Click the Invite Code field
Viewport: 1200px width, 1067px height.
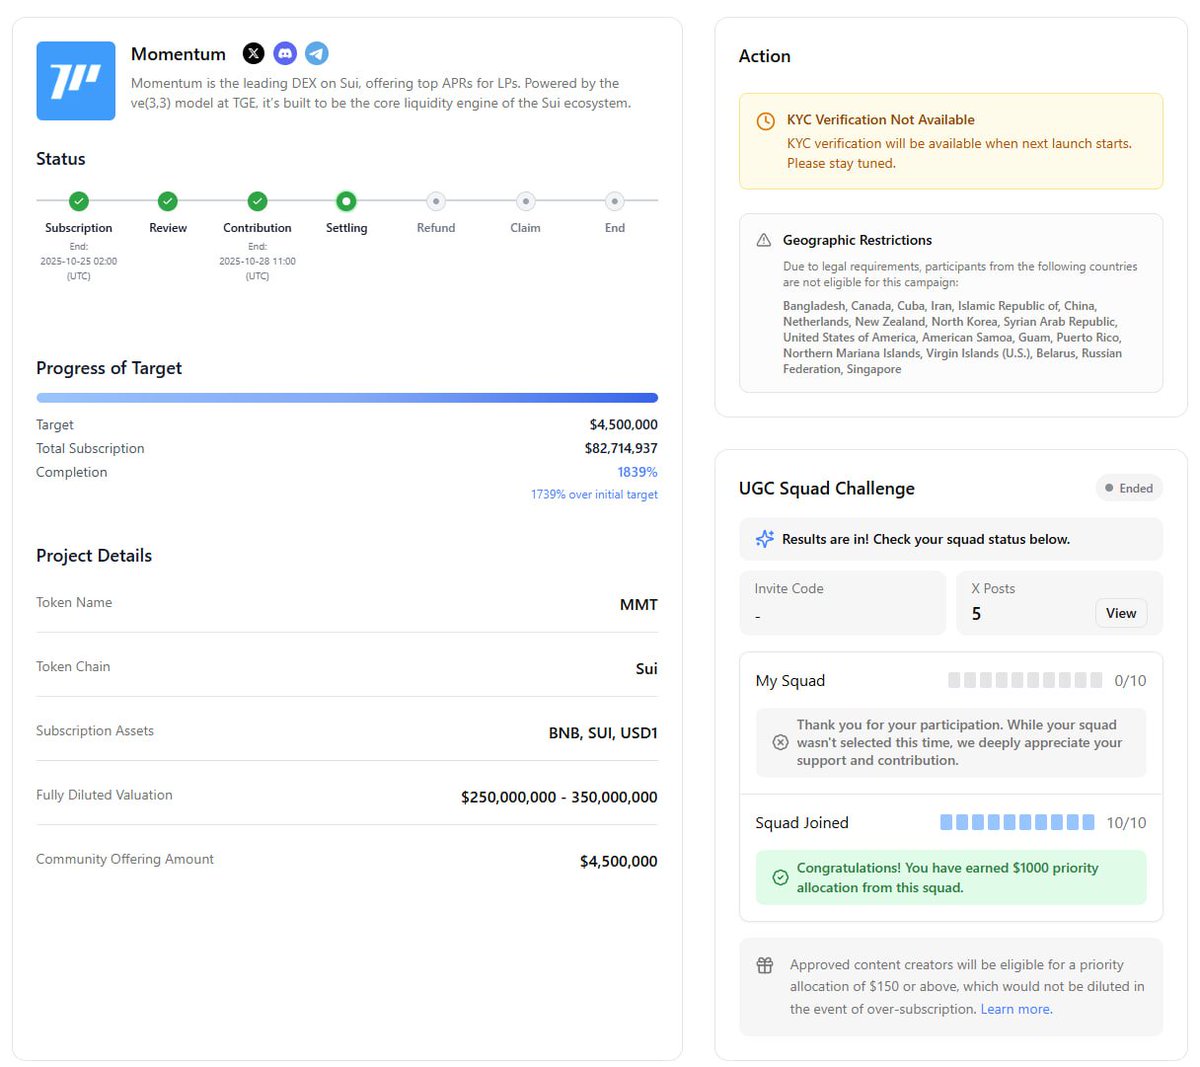tap(842, 603)
